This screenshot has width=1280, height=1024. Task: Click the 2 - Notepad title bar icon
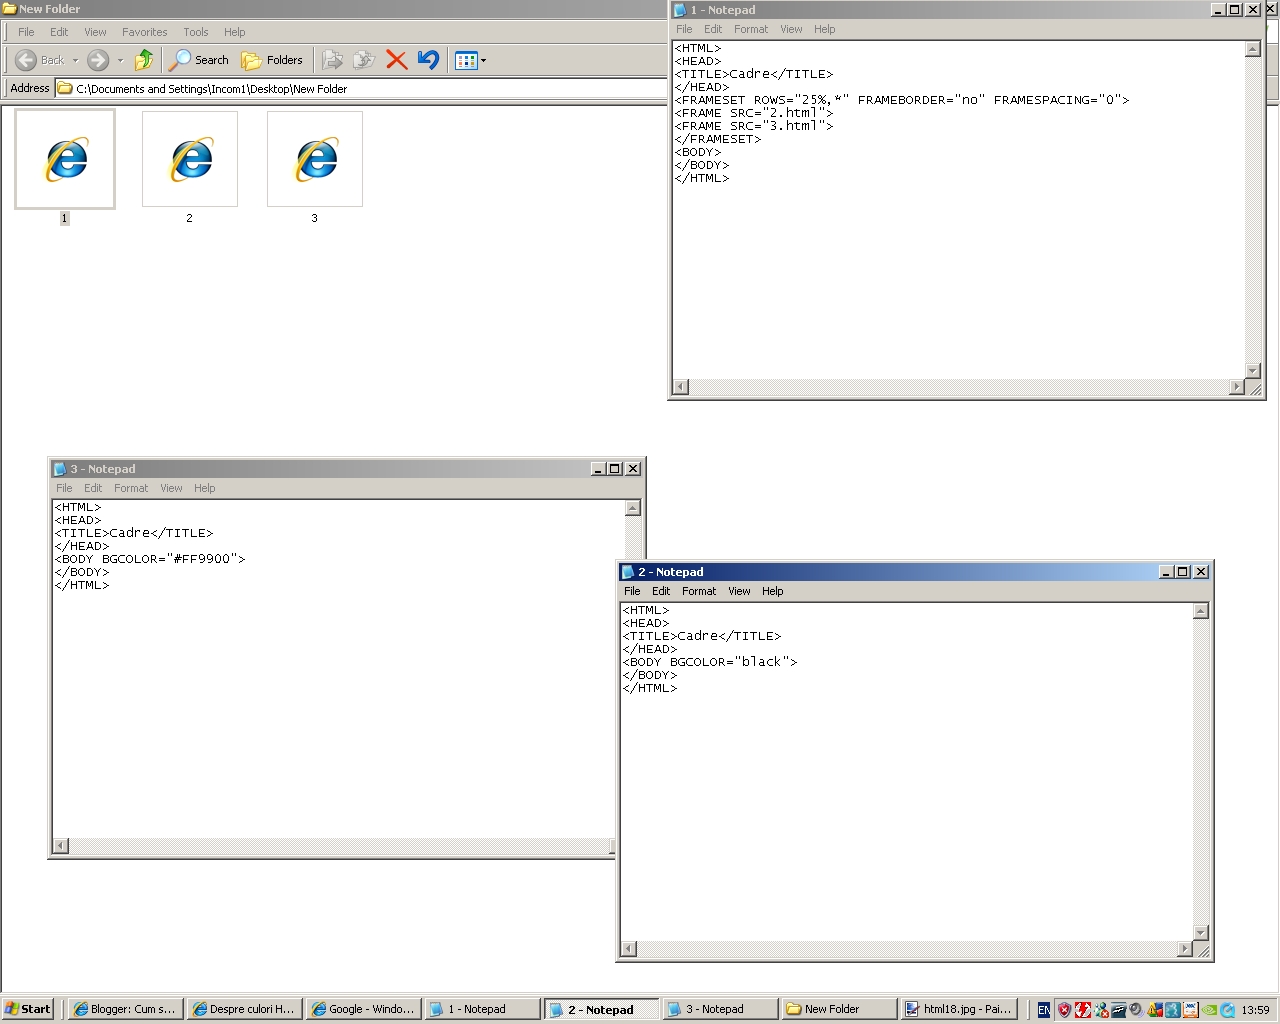[x=628, y=572]
